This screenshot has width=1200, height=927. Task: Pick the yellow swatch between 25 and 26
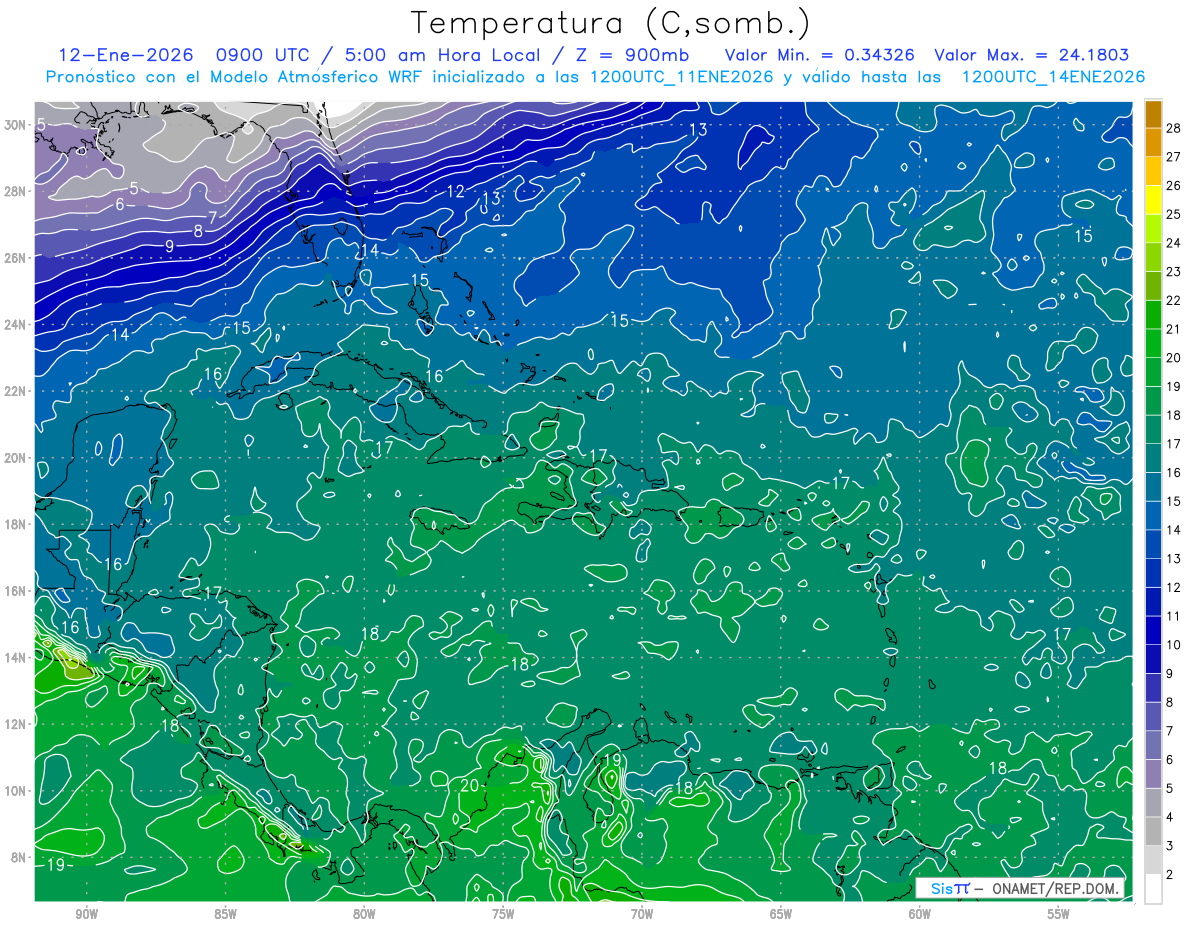[x=1153, y=199]
